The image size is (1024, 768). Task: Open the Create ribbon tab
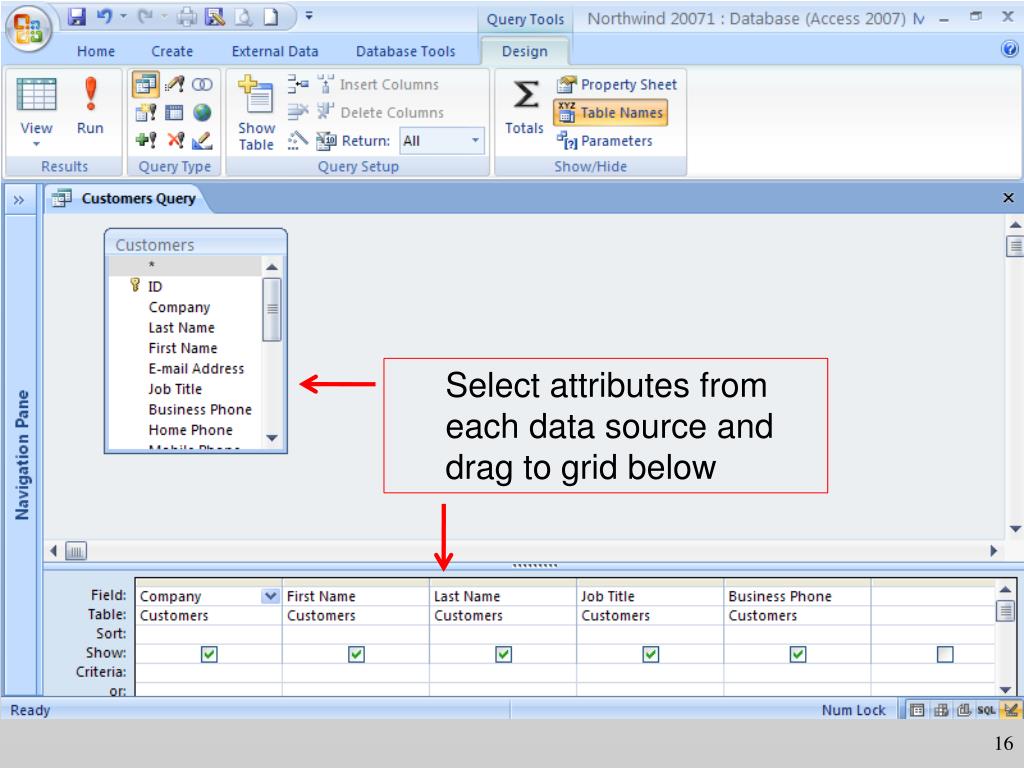click(x=172, y=51)
